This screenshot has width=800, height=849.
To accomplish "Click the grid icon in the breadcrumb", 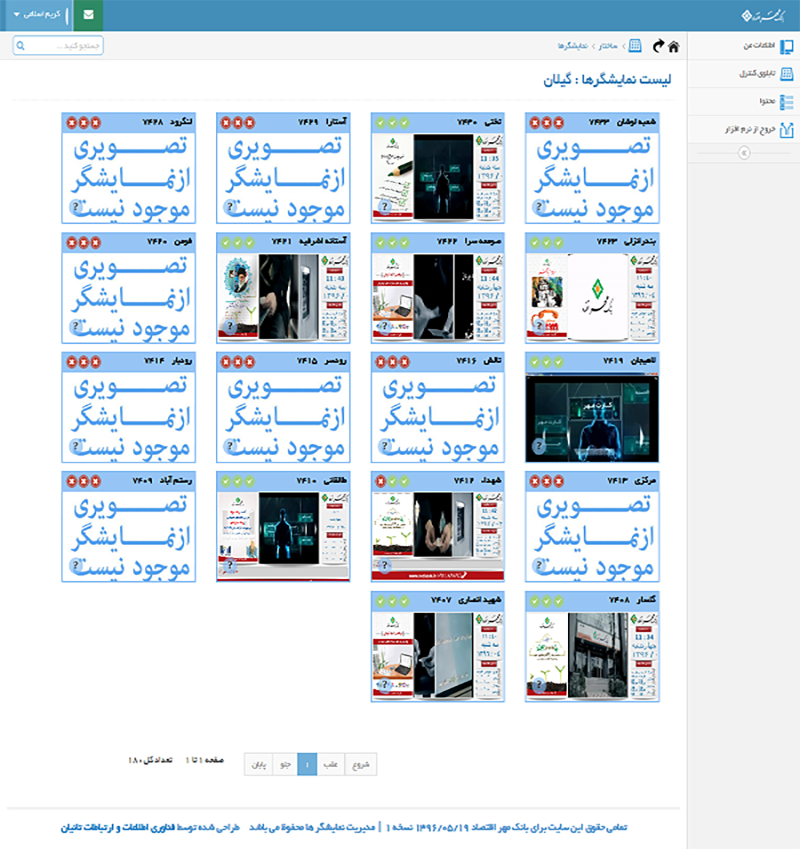I will [x=635, y=46].
